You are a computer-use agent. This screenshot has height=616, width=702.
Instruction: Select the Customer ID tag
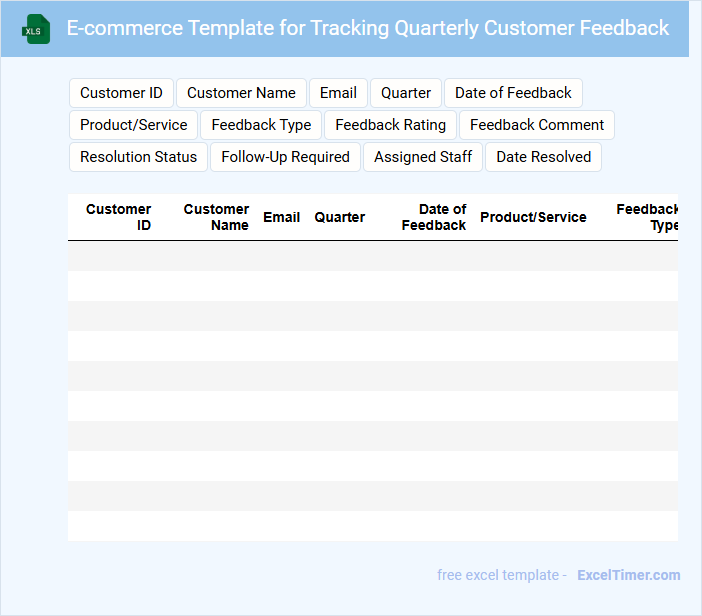click(121, 93)
